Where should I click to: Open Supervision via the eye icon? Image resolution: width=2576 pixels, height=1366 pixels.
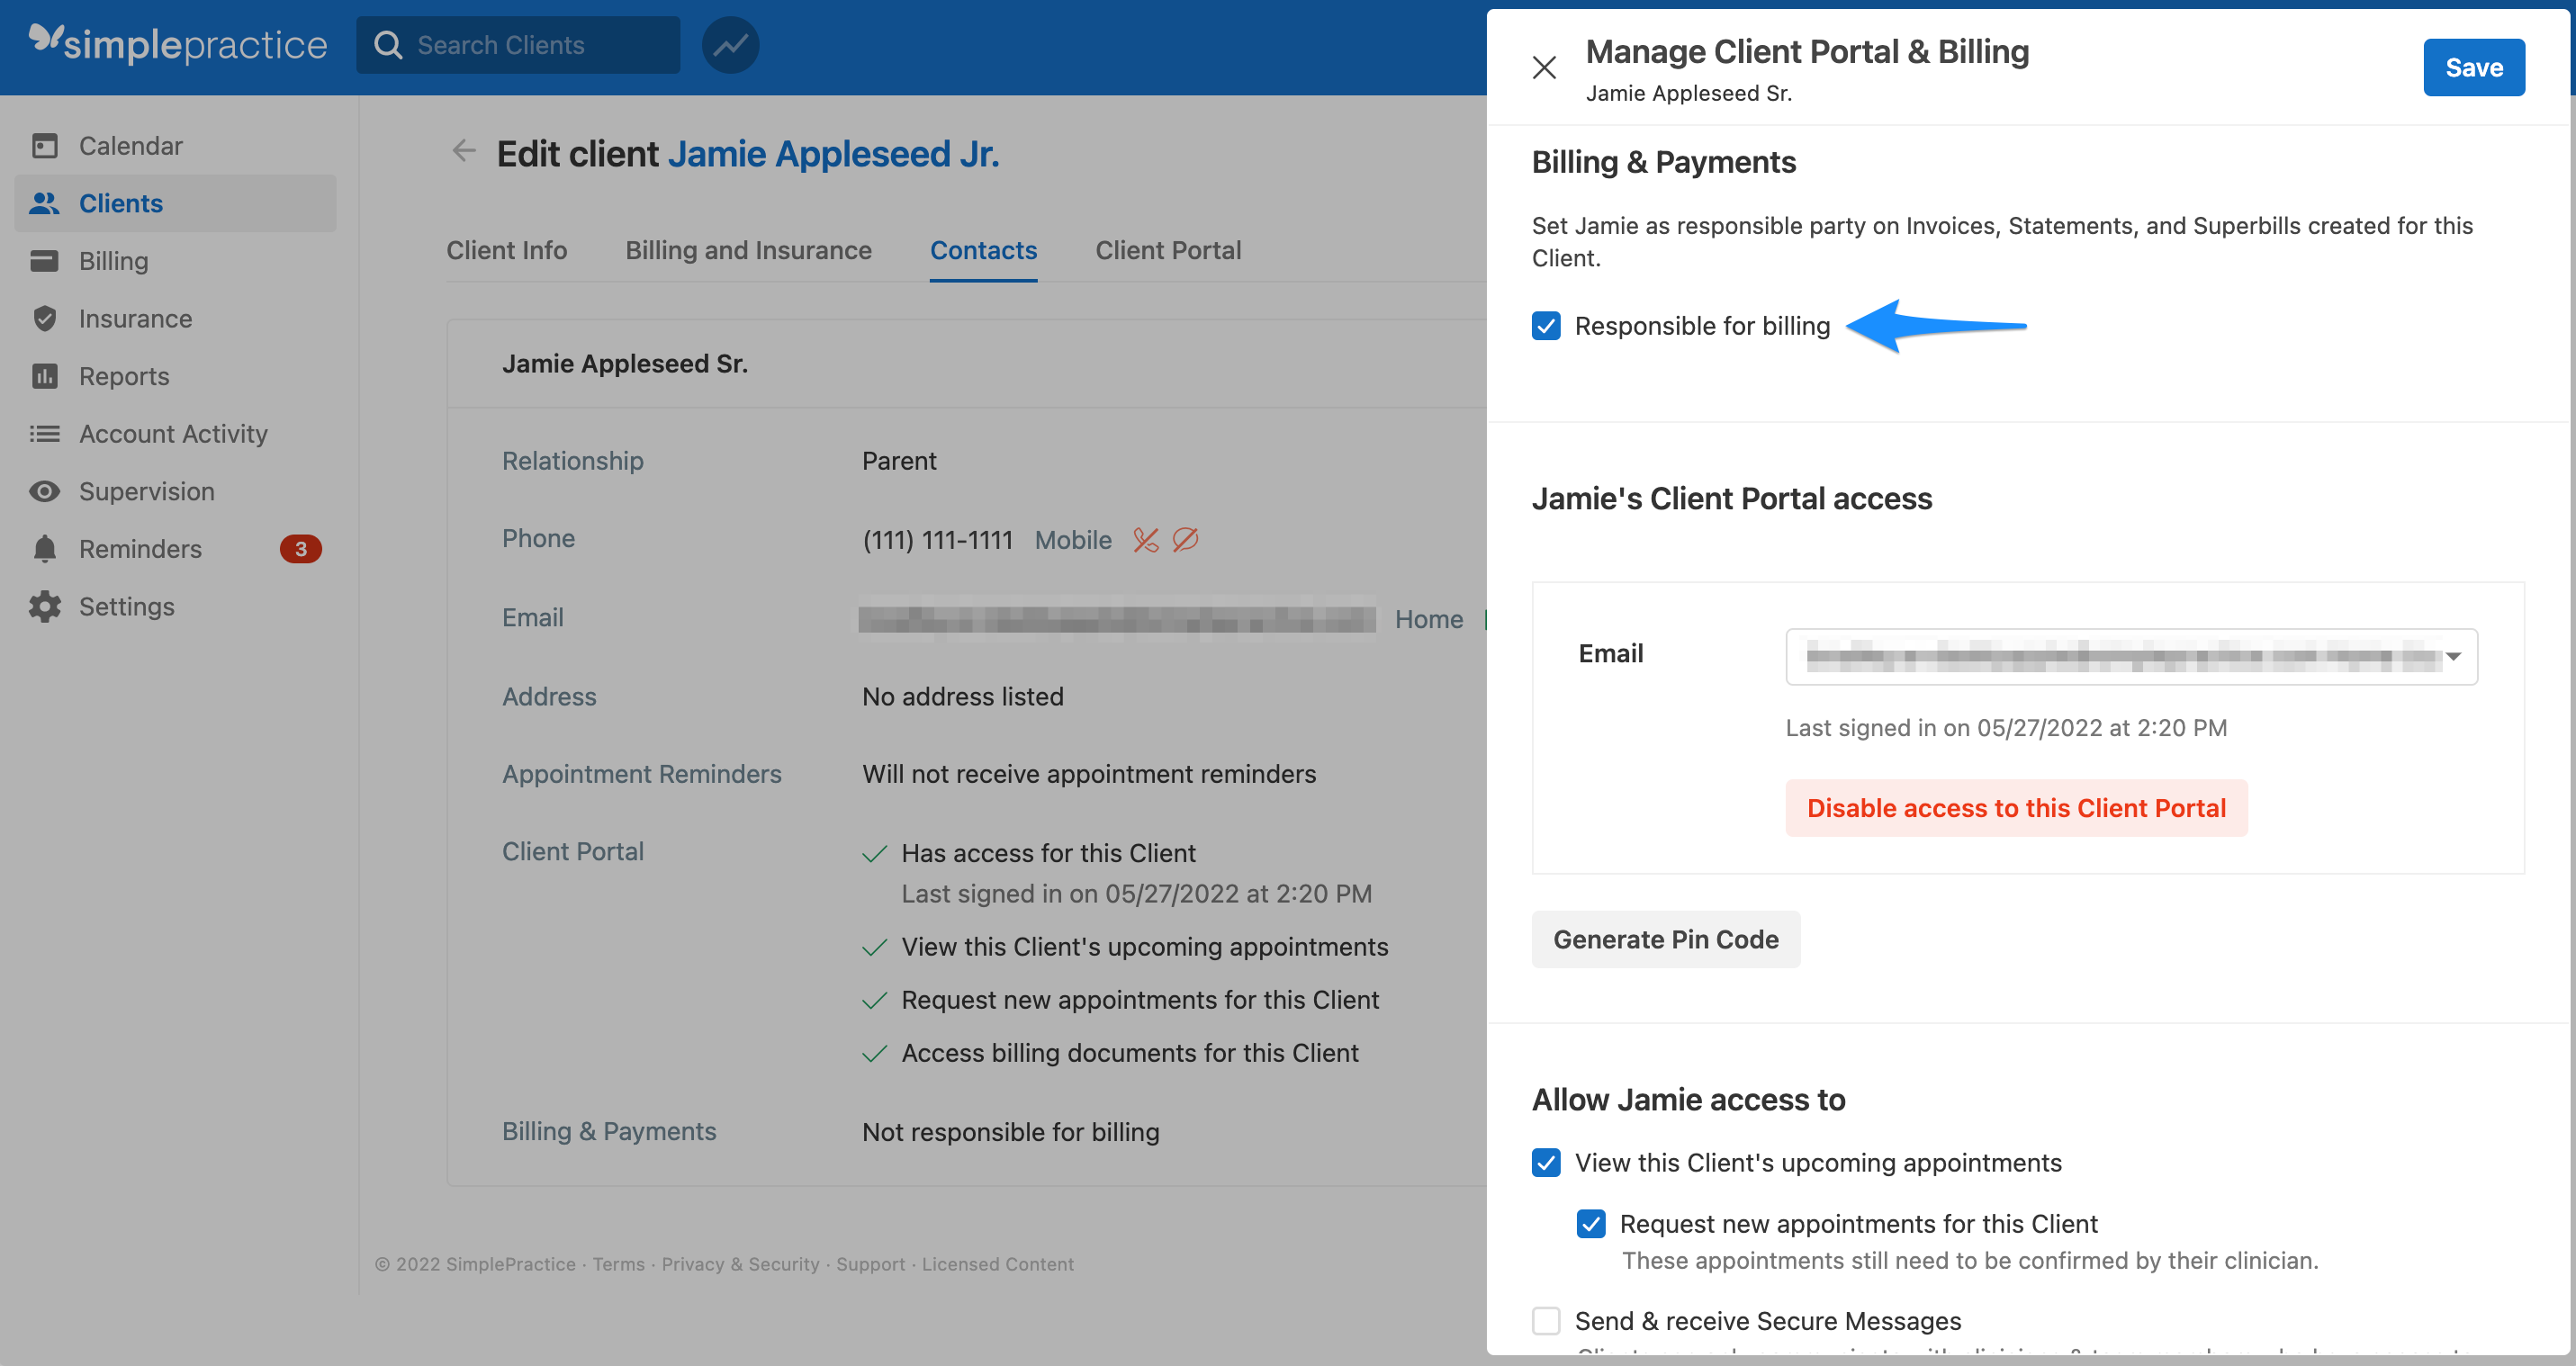(44, 491)
